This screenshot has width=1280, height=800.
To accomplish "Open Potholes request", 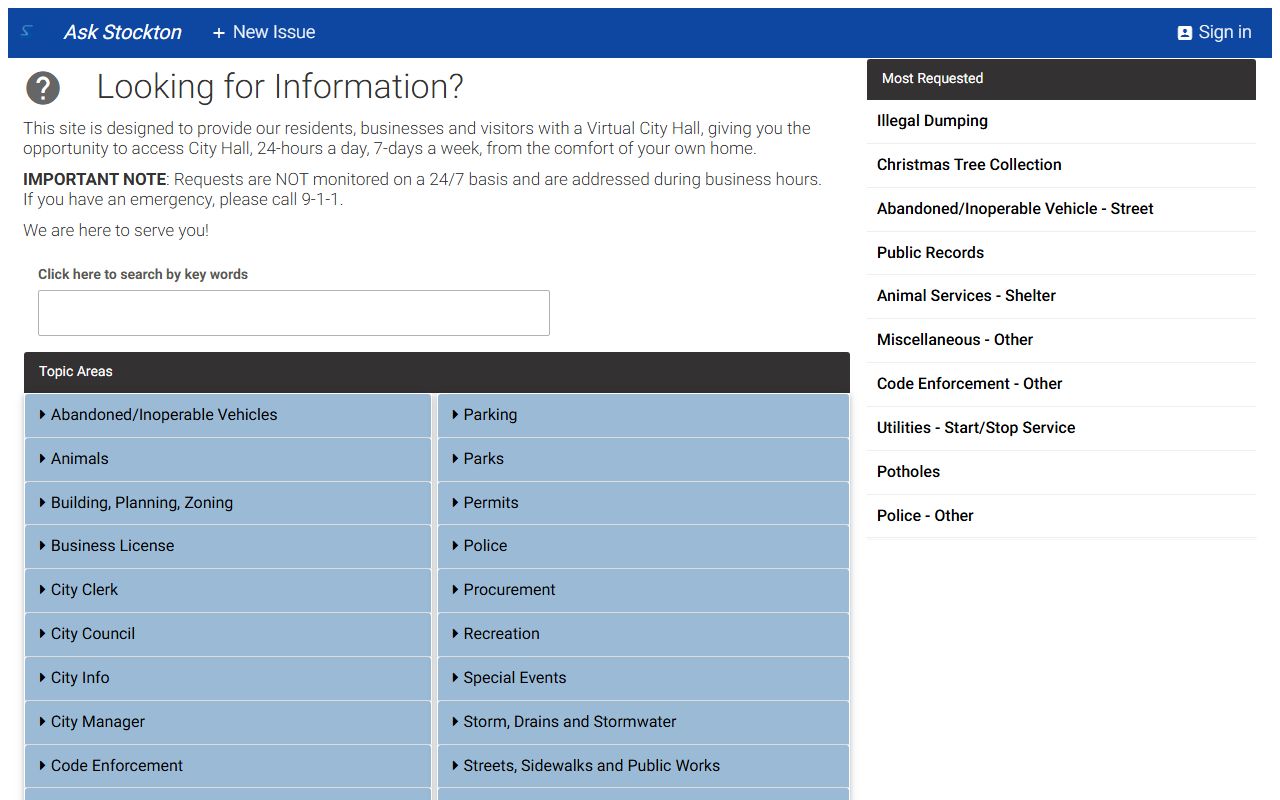I will coord(1061,472).
